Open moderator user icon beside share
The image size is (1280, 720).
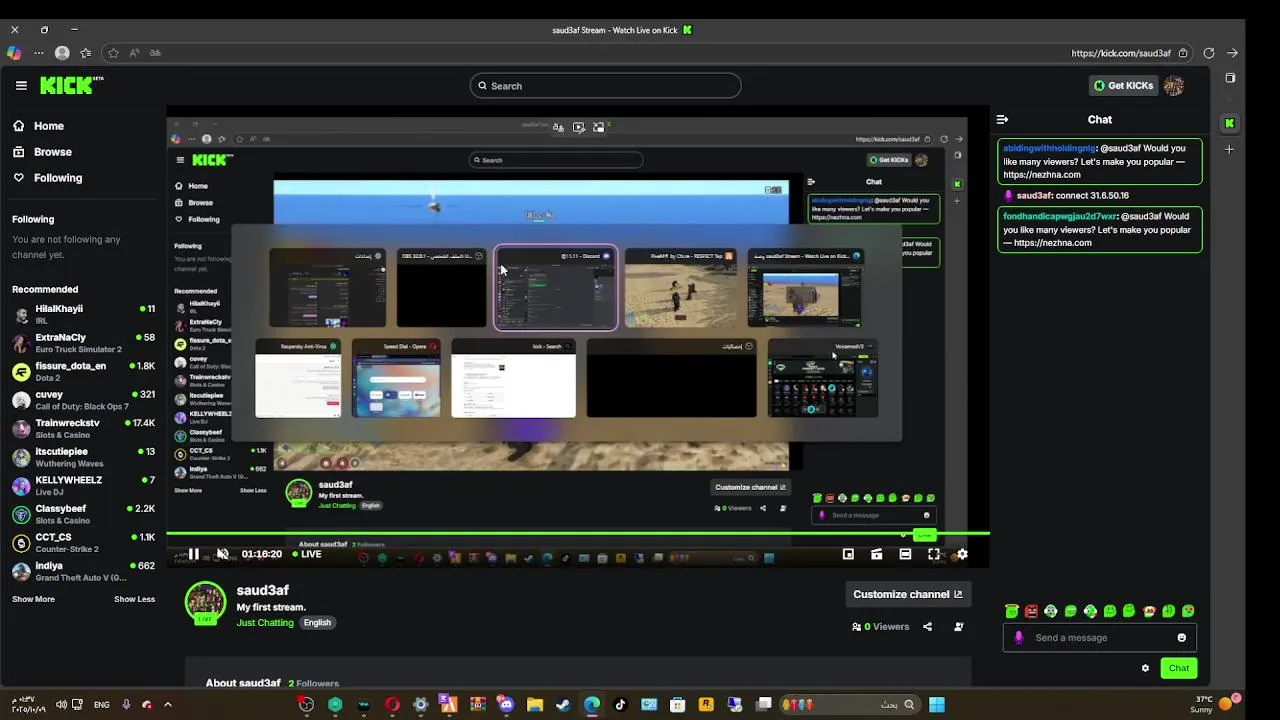pos(959,627)
